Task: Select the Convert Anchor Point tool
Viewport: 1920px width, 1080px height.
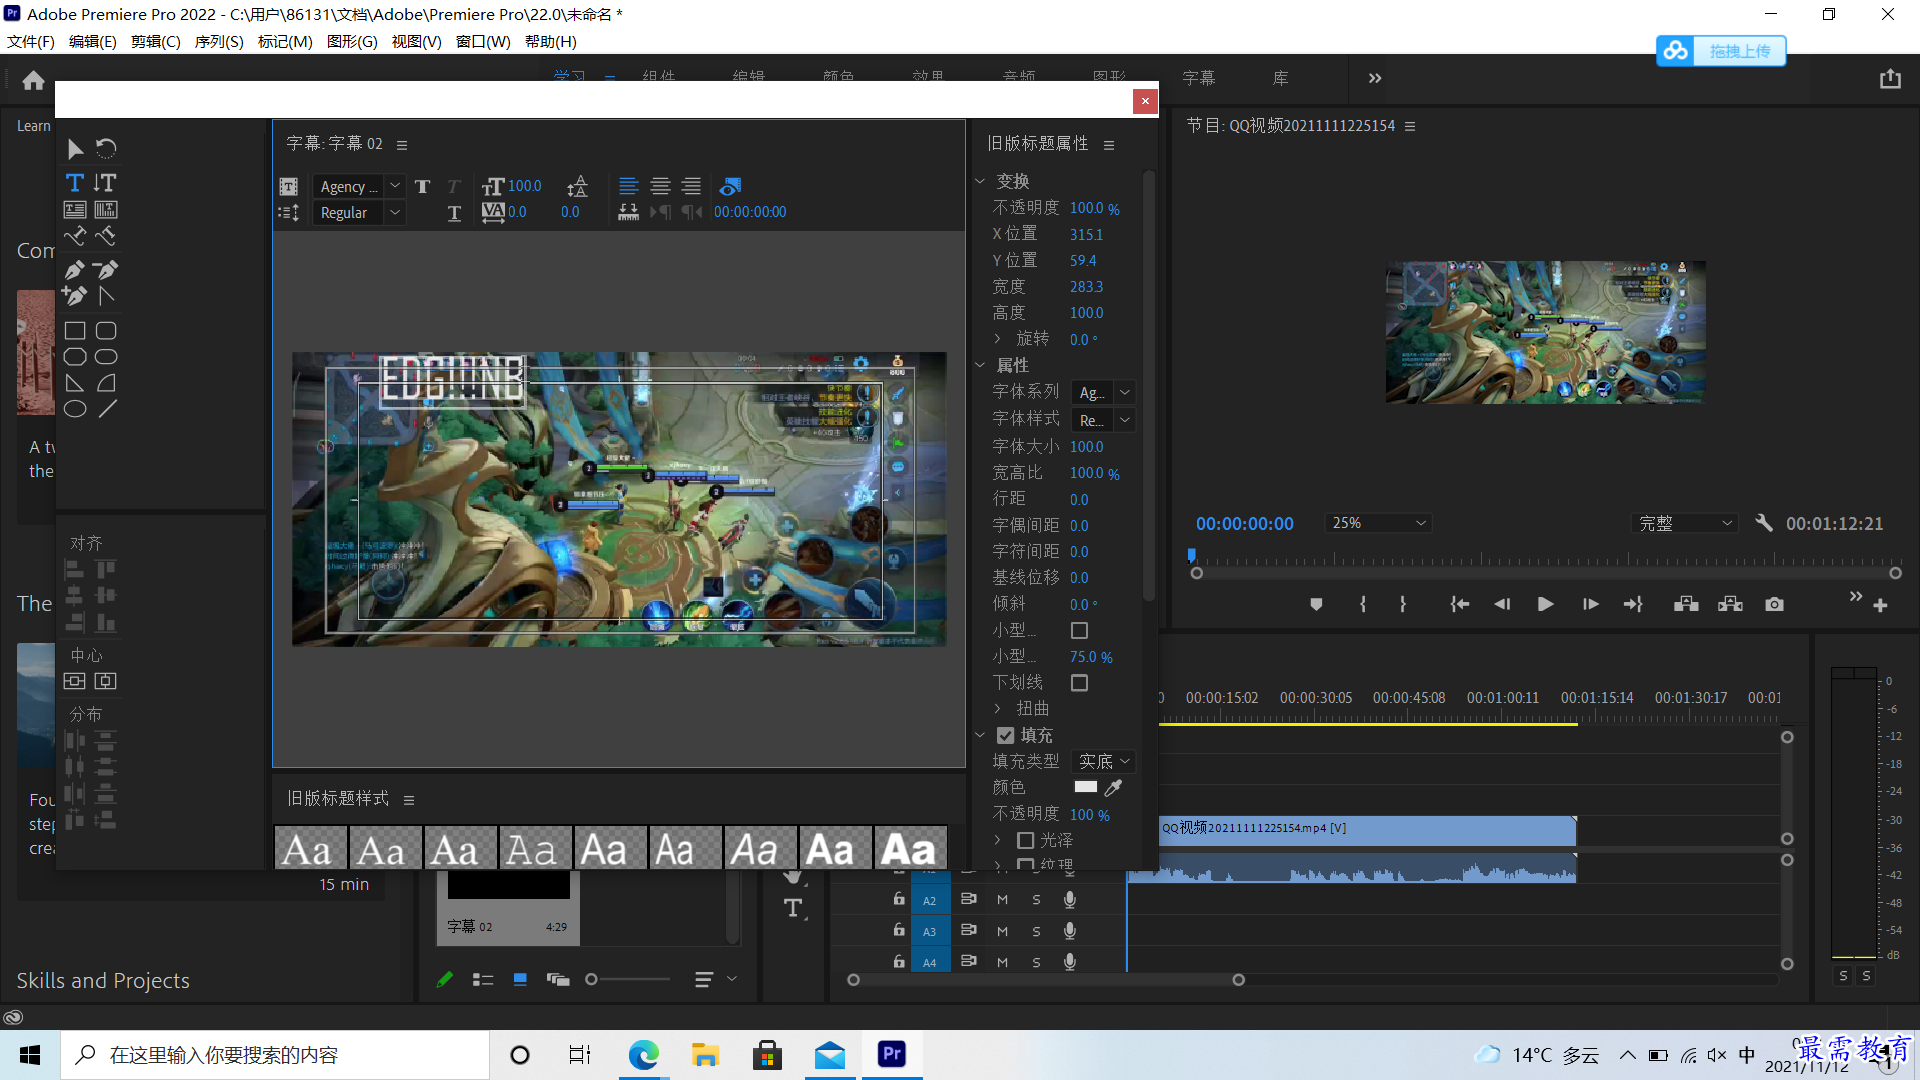Action: click(x=106, y=295)
